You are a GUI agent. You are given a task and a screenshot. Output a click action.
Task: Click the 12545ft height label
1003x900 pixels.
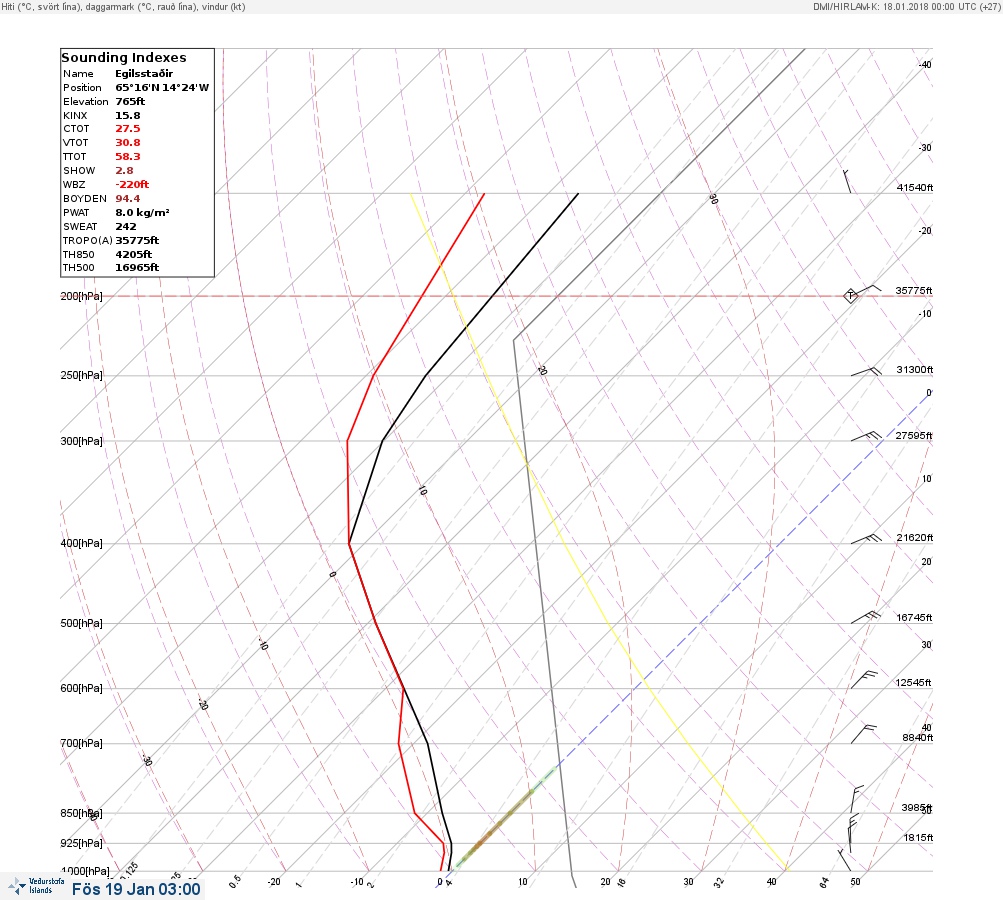[x=913, y=683]
